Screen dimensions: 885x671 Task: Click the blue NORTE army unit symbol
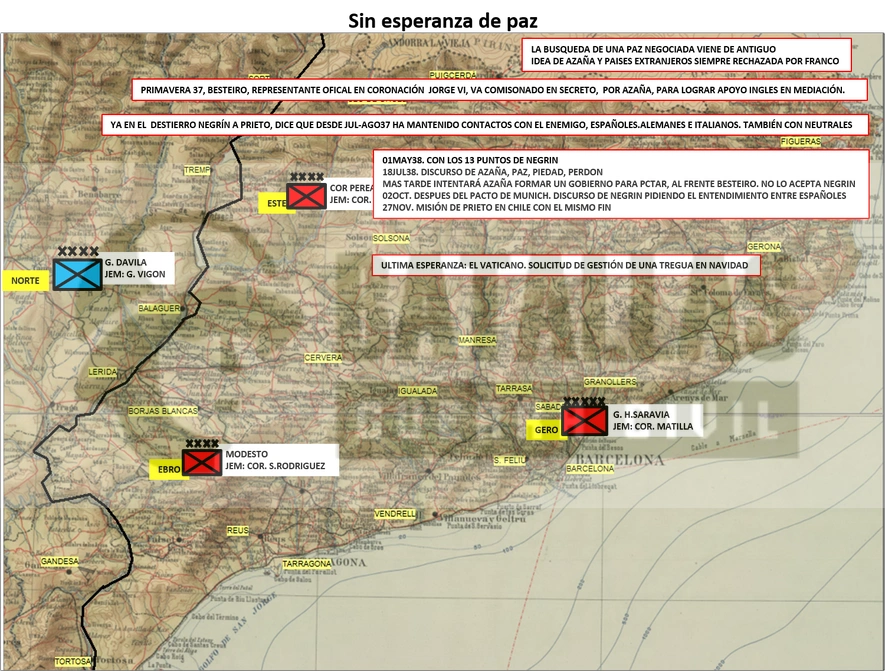click(x=77, y=274)
